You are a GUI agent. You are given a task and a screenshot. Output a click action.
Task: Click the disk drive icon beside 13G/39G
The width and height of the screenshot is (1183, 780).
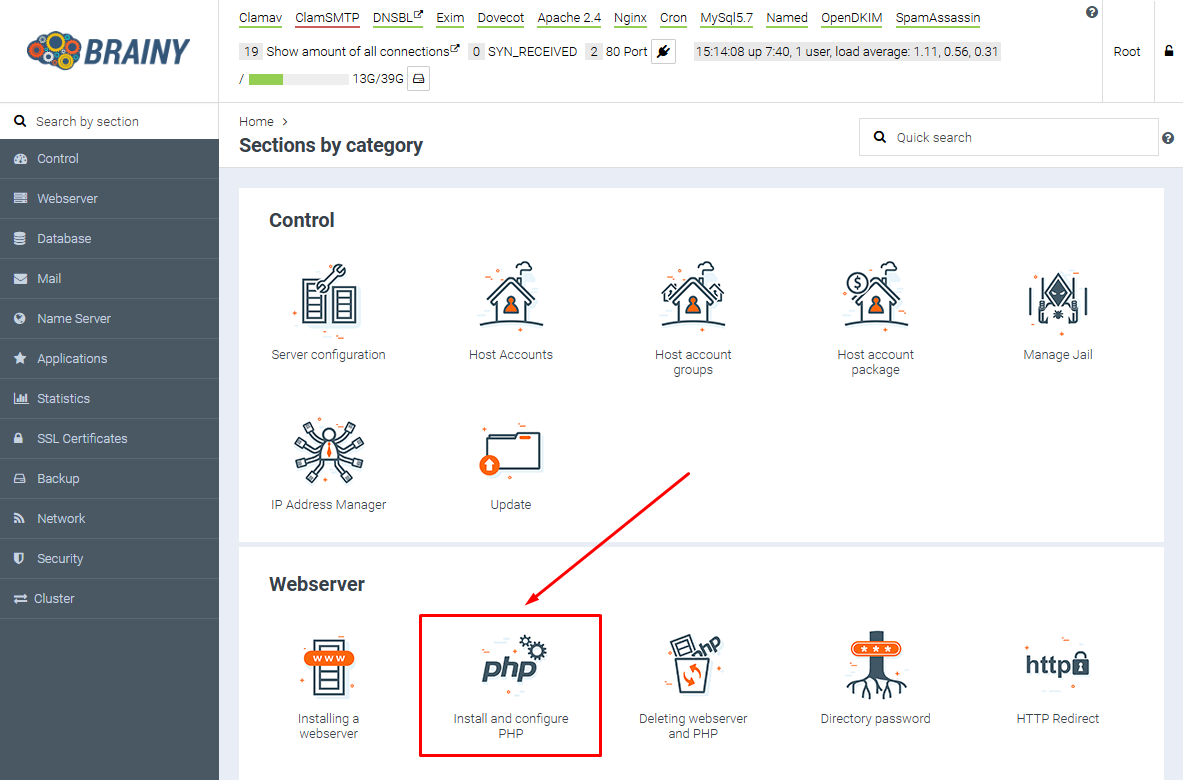click(419, 78)
